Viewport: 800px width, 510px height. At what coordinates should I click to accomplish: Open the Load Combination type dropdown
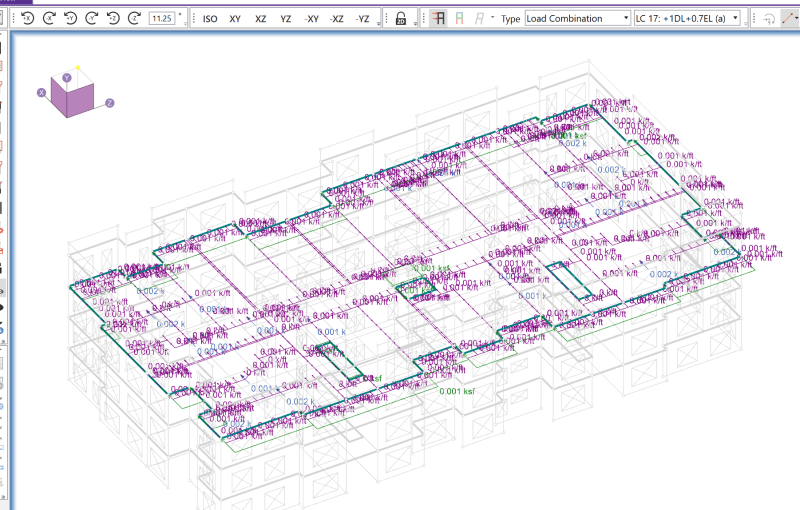[578, 18]
